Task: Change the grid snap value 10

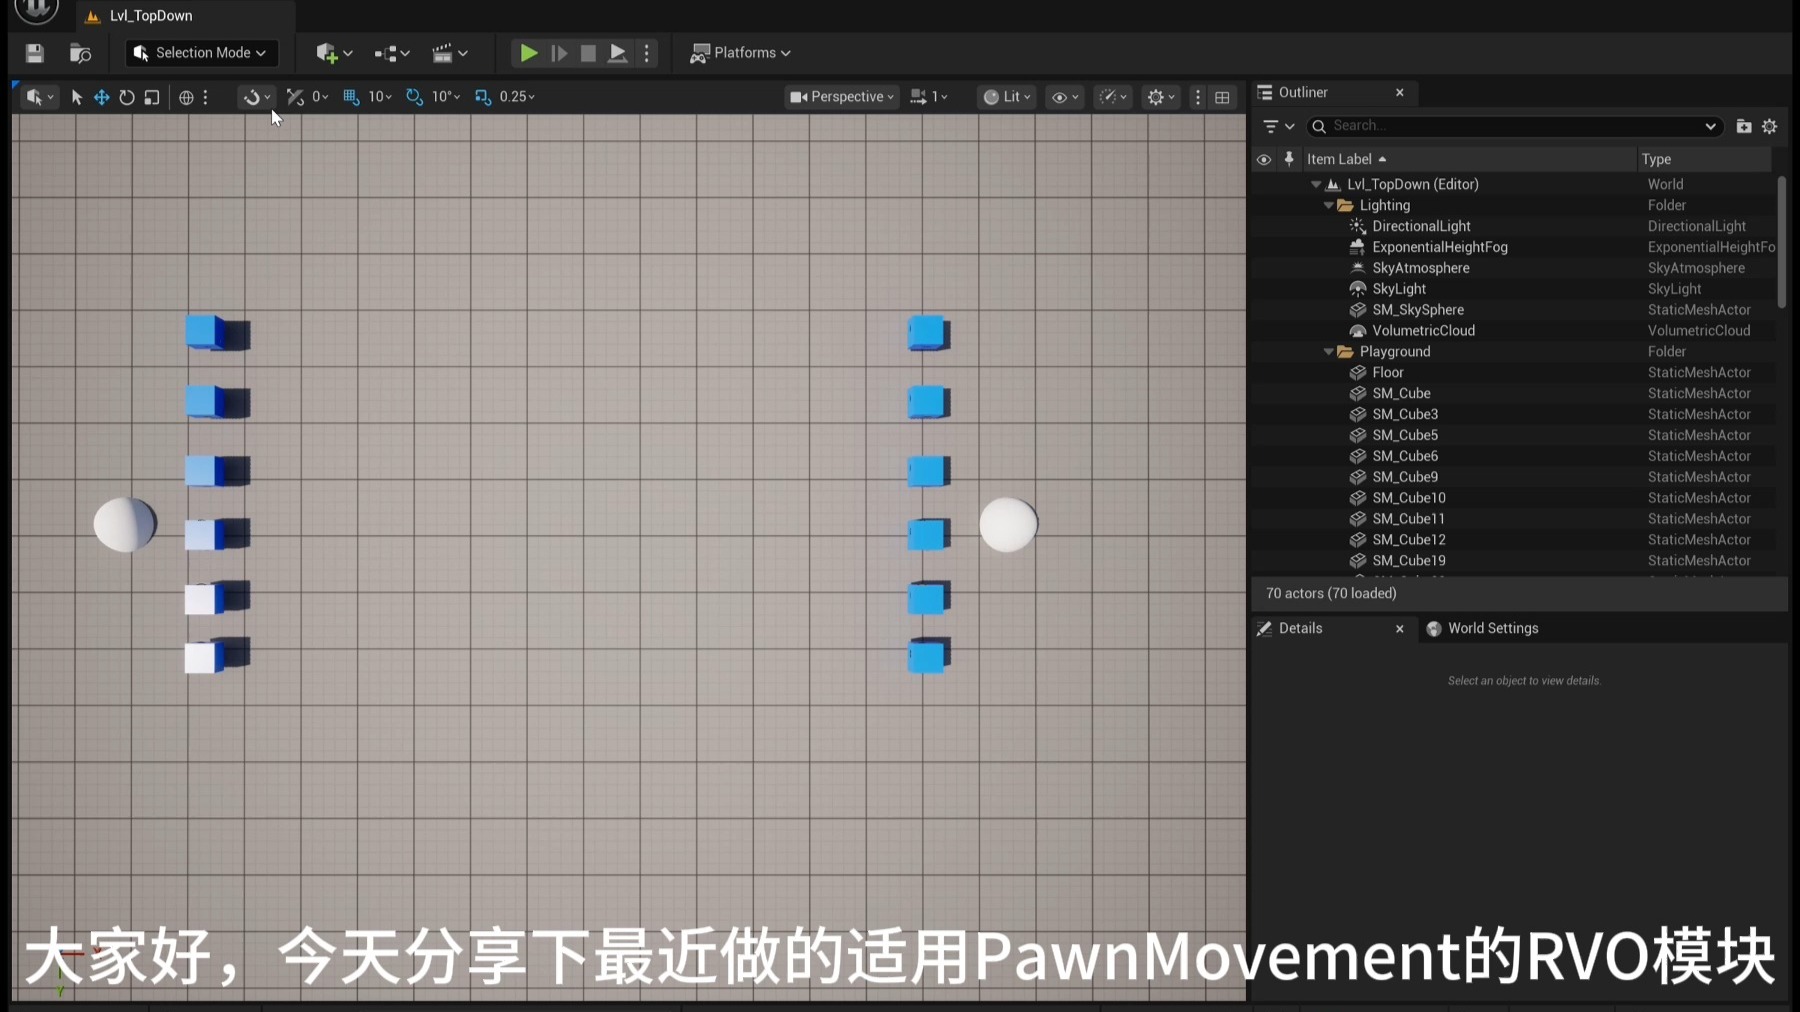Action: (x=380, y=97)
